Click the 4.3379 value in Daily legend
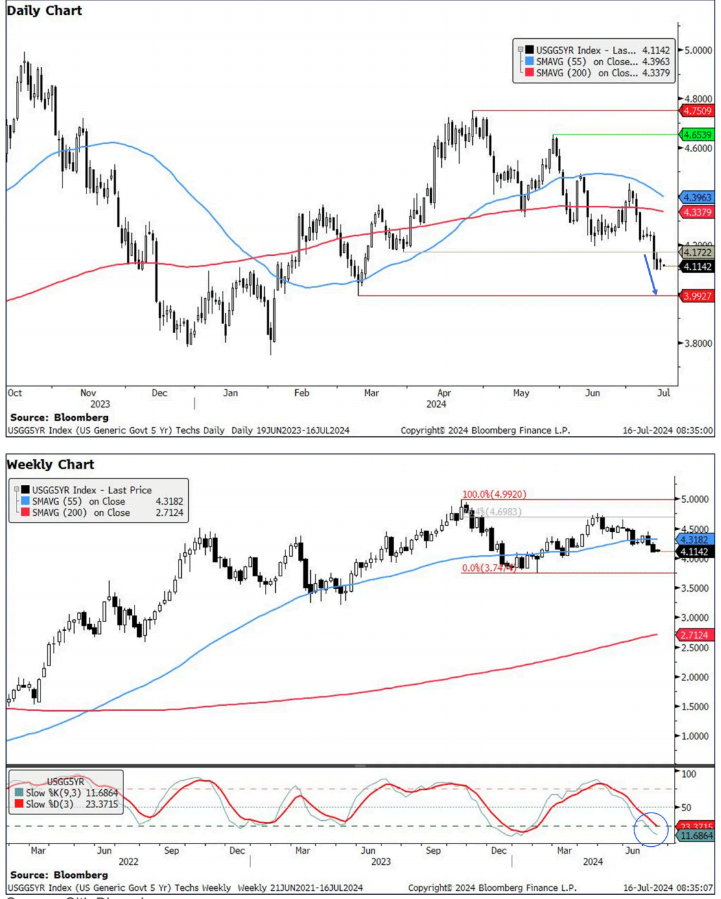 click(656, 73)
